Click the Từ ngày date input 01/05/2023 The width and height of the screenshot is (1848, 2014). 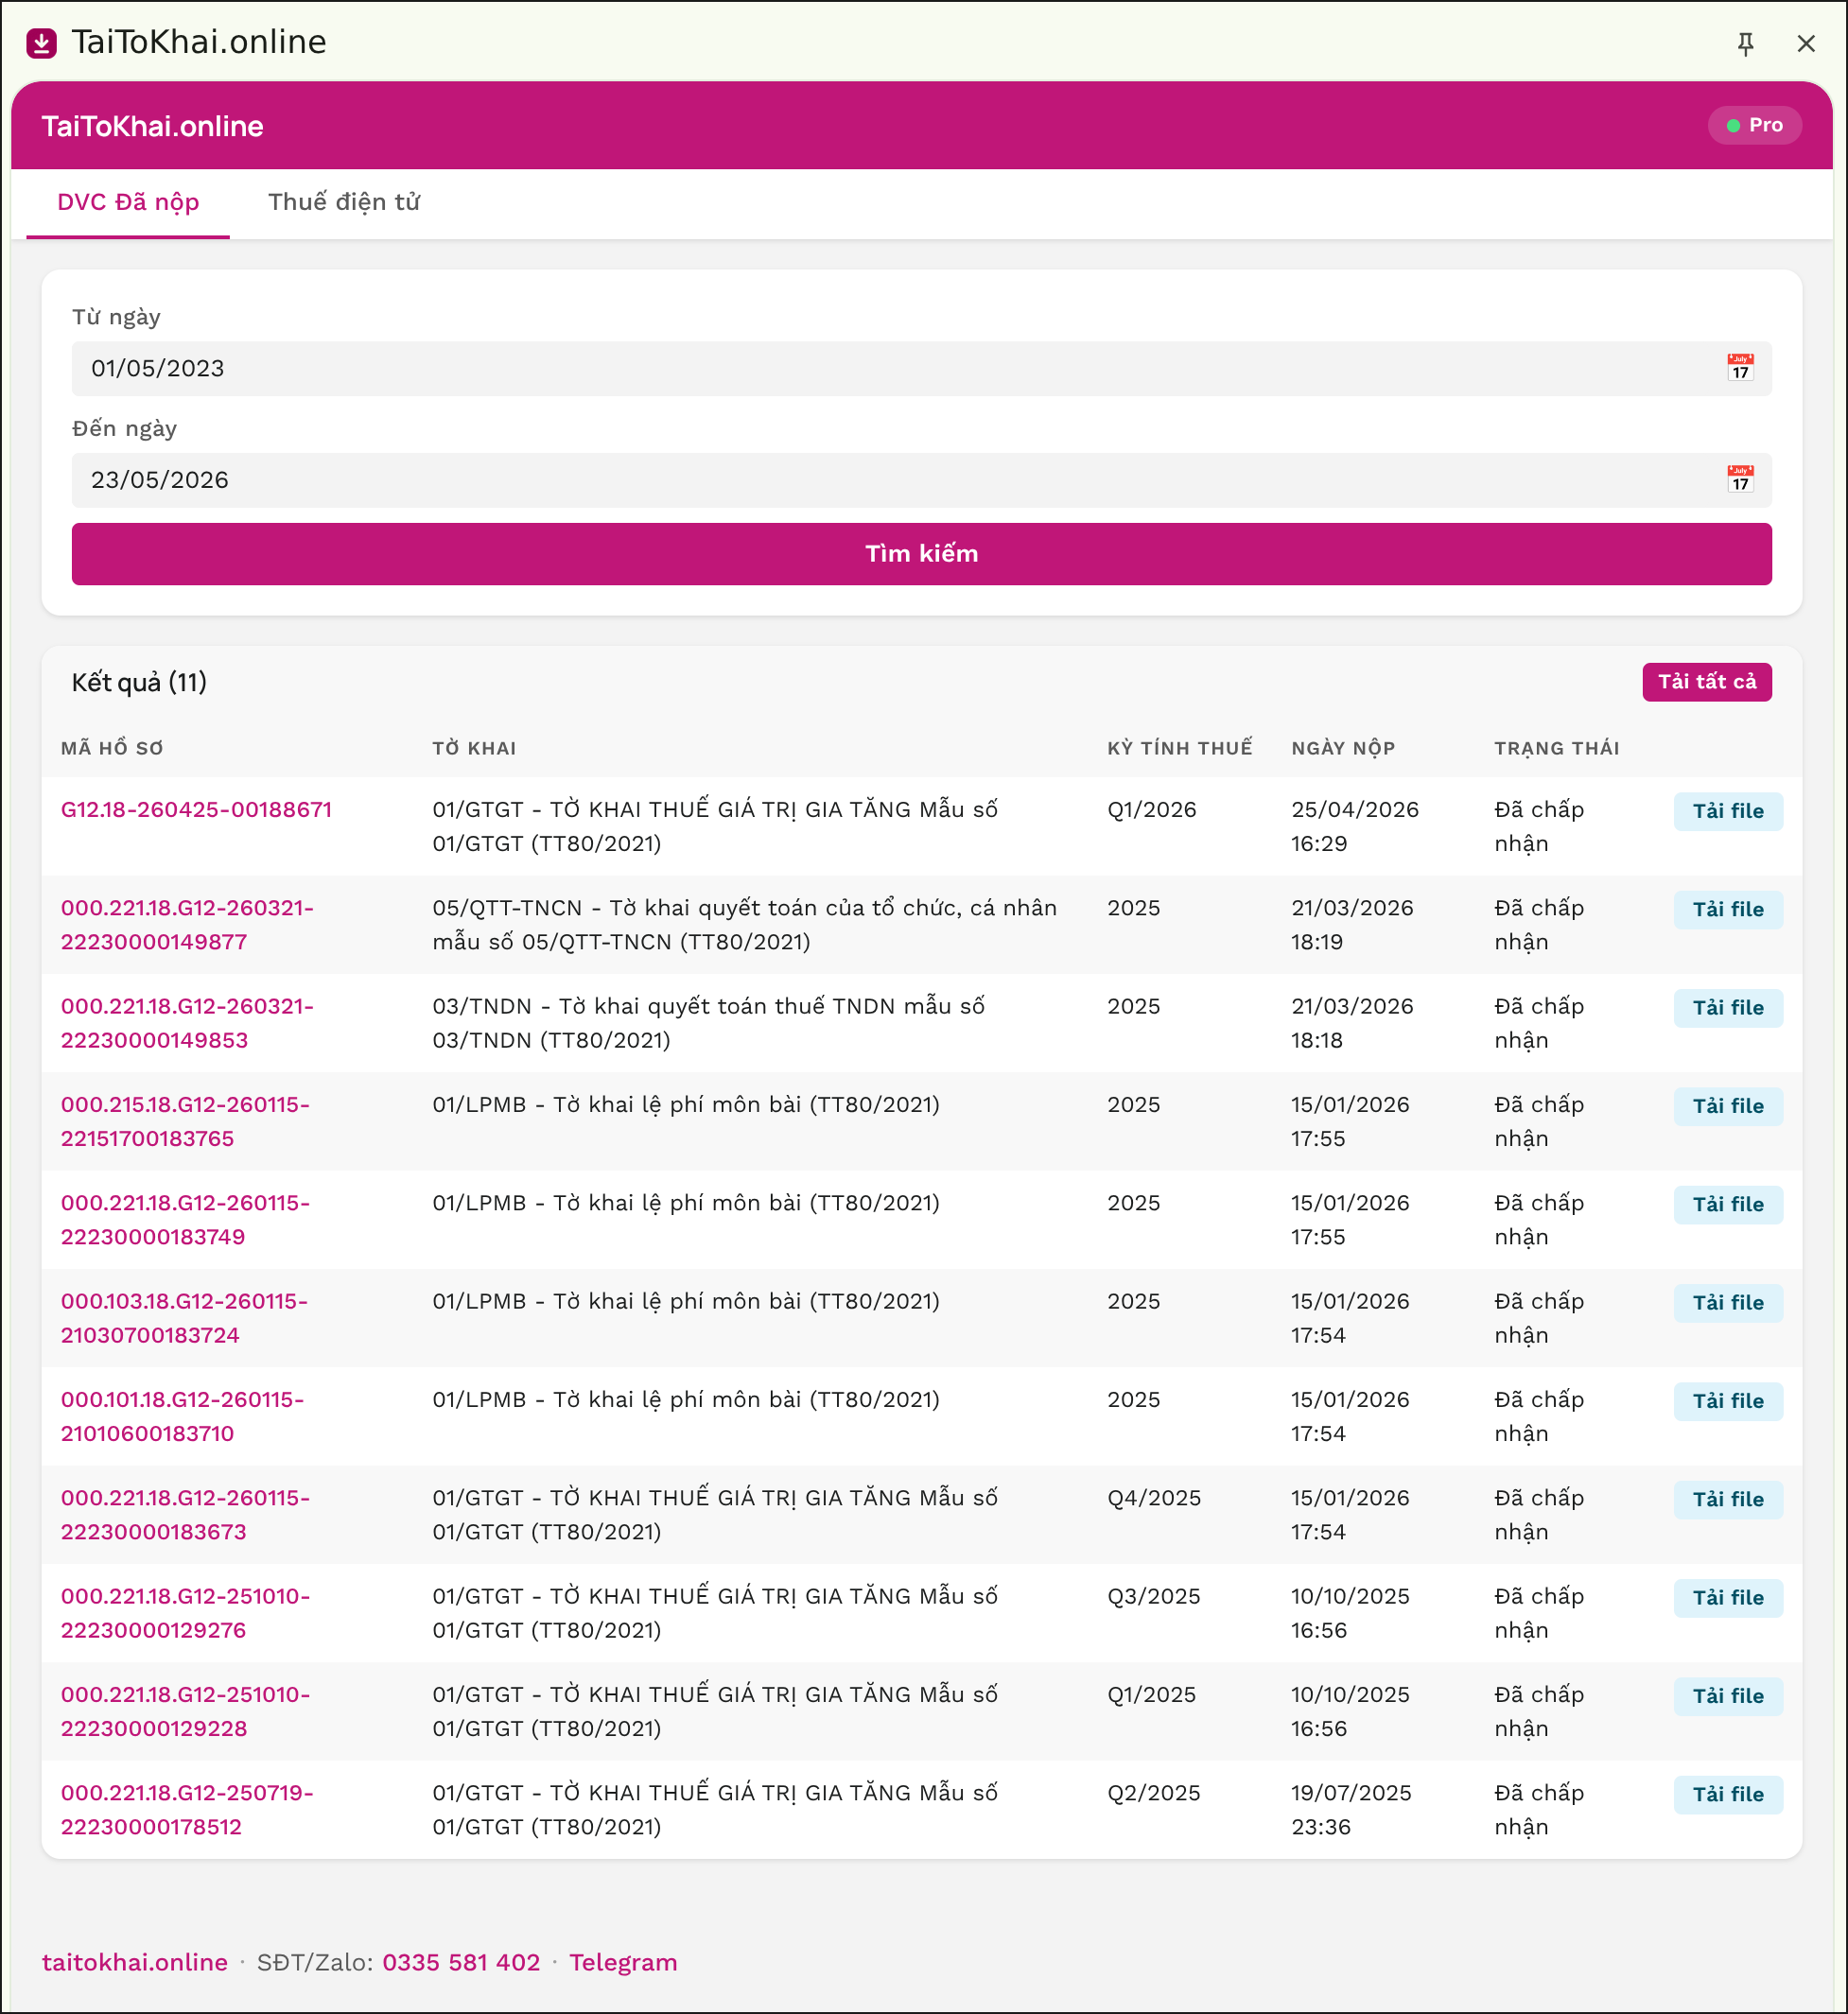(x=921, y=368)
